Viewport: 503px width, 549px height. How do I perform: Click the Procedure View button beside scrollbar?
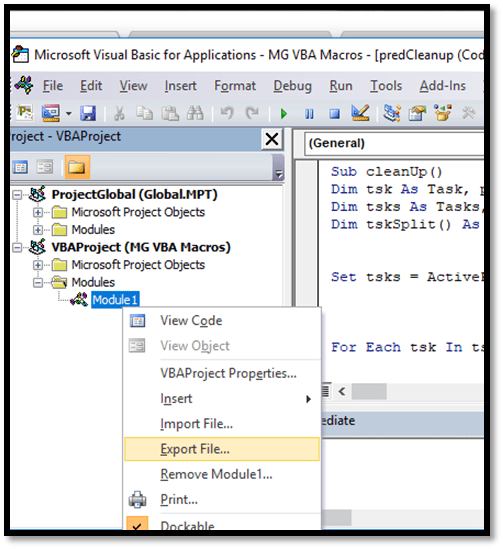tap(326, 391)
